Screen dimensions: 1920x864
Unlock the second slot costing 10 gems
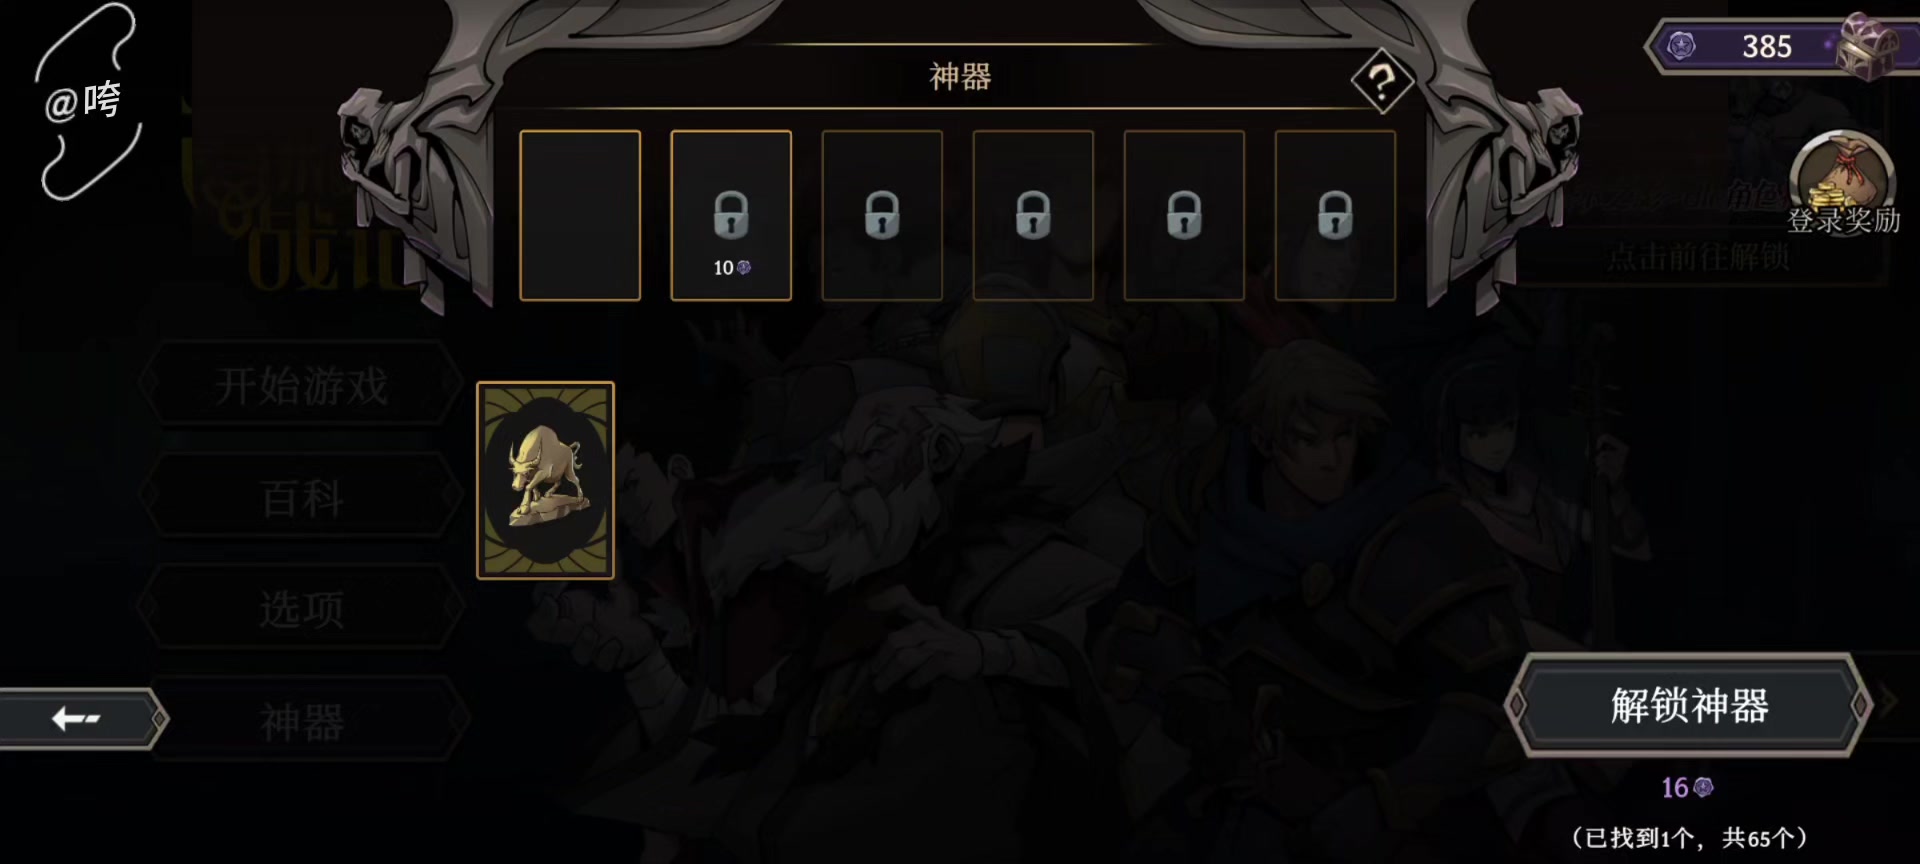731,215
